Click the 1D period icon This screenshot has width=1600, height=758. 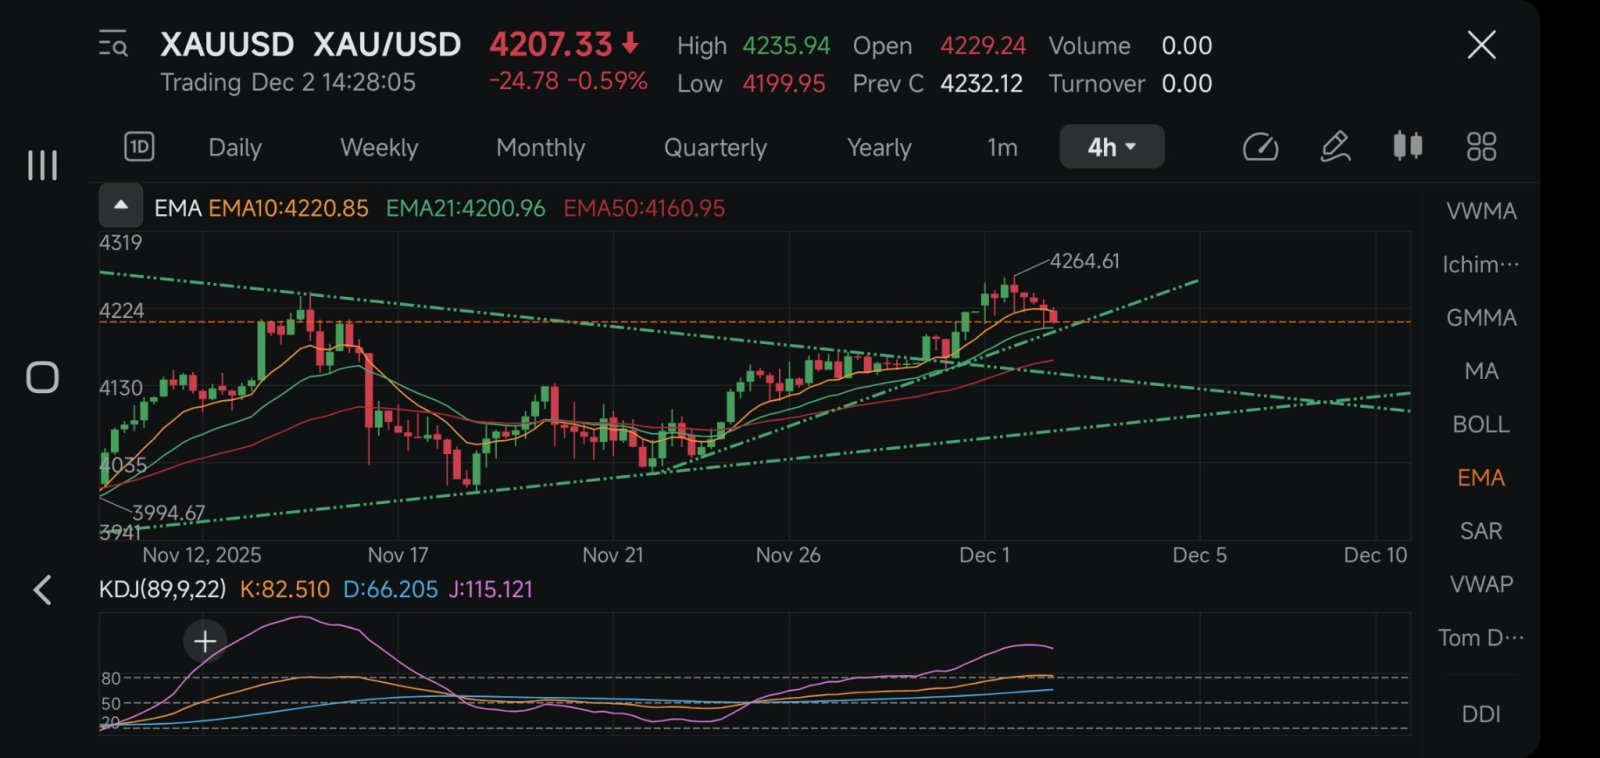click(139, 147)
